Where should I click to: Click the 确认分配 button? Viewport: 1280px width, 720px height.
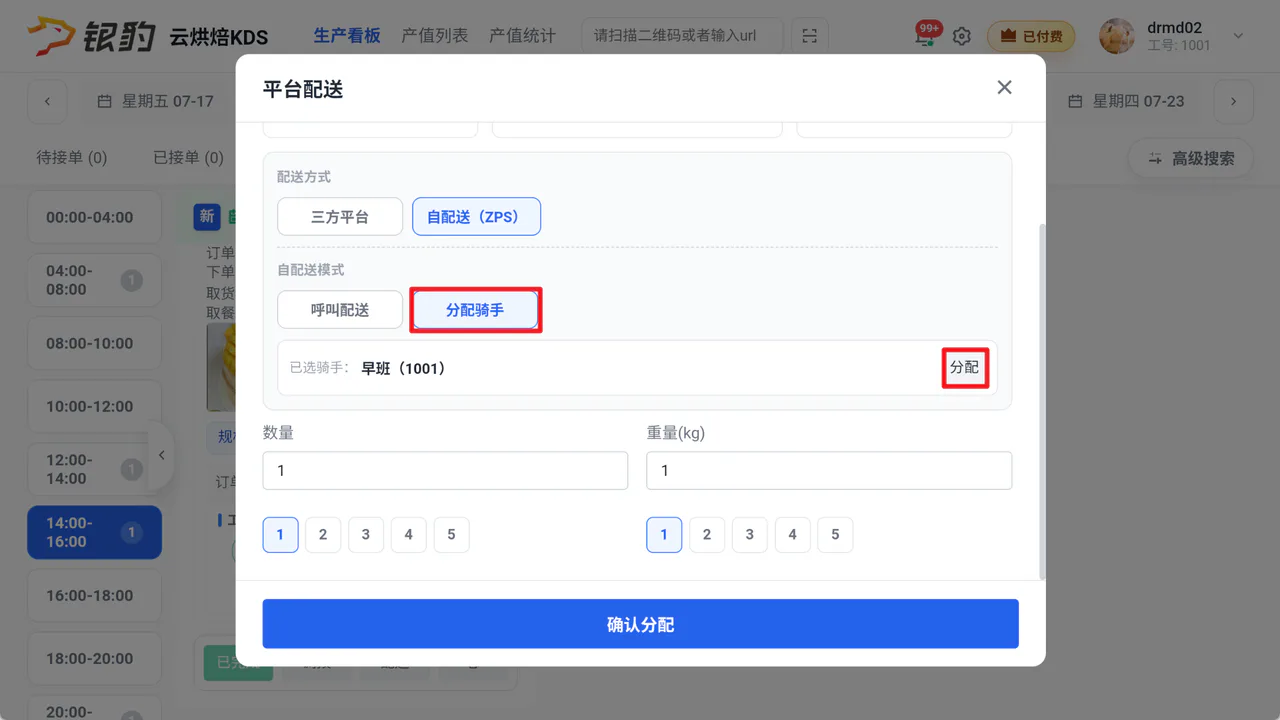click(640, 624)
